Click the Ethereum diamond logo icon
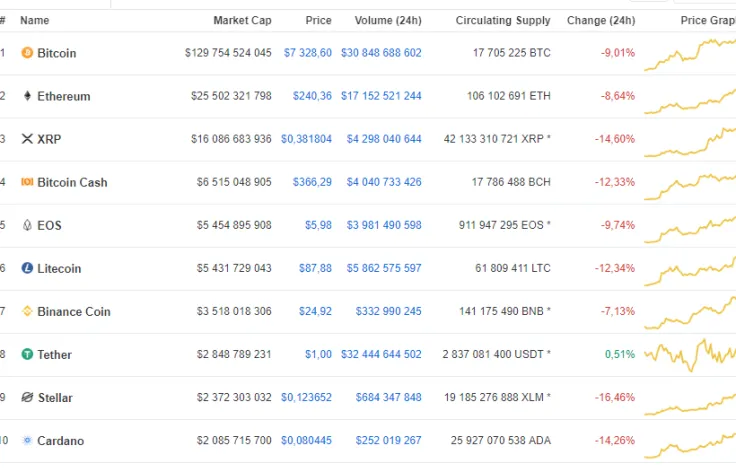This screenshot has width=736, height=472. click(27, 96)
